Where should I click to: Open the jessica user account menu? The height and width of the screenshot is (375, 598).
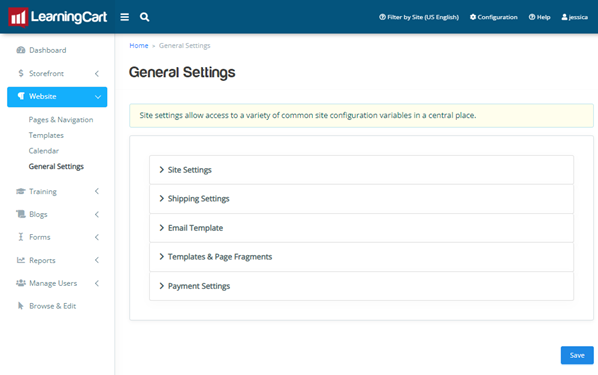pyautogui.click(x=574, y=17)
